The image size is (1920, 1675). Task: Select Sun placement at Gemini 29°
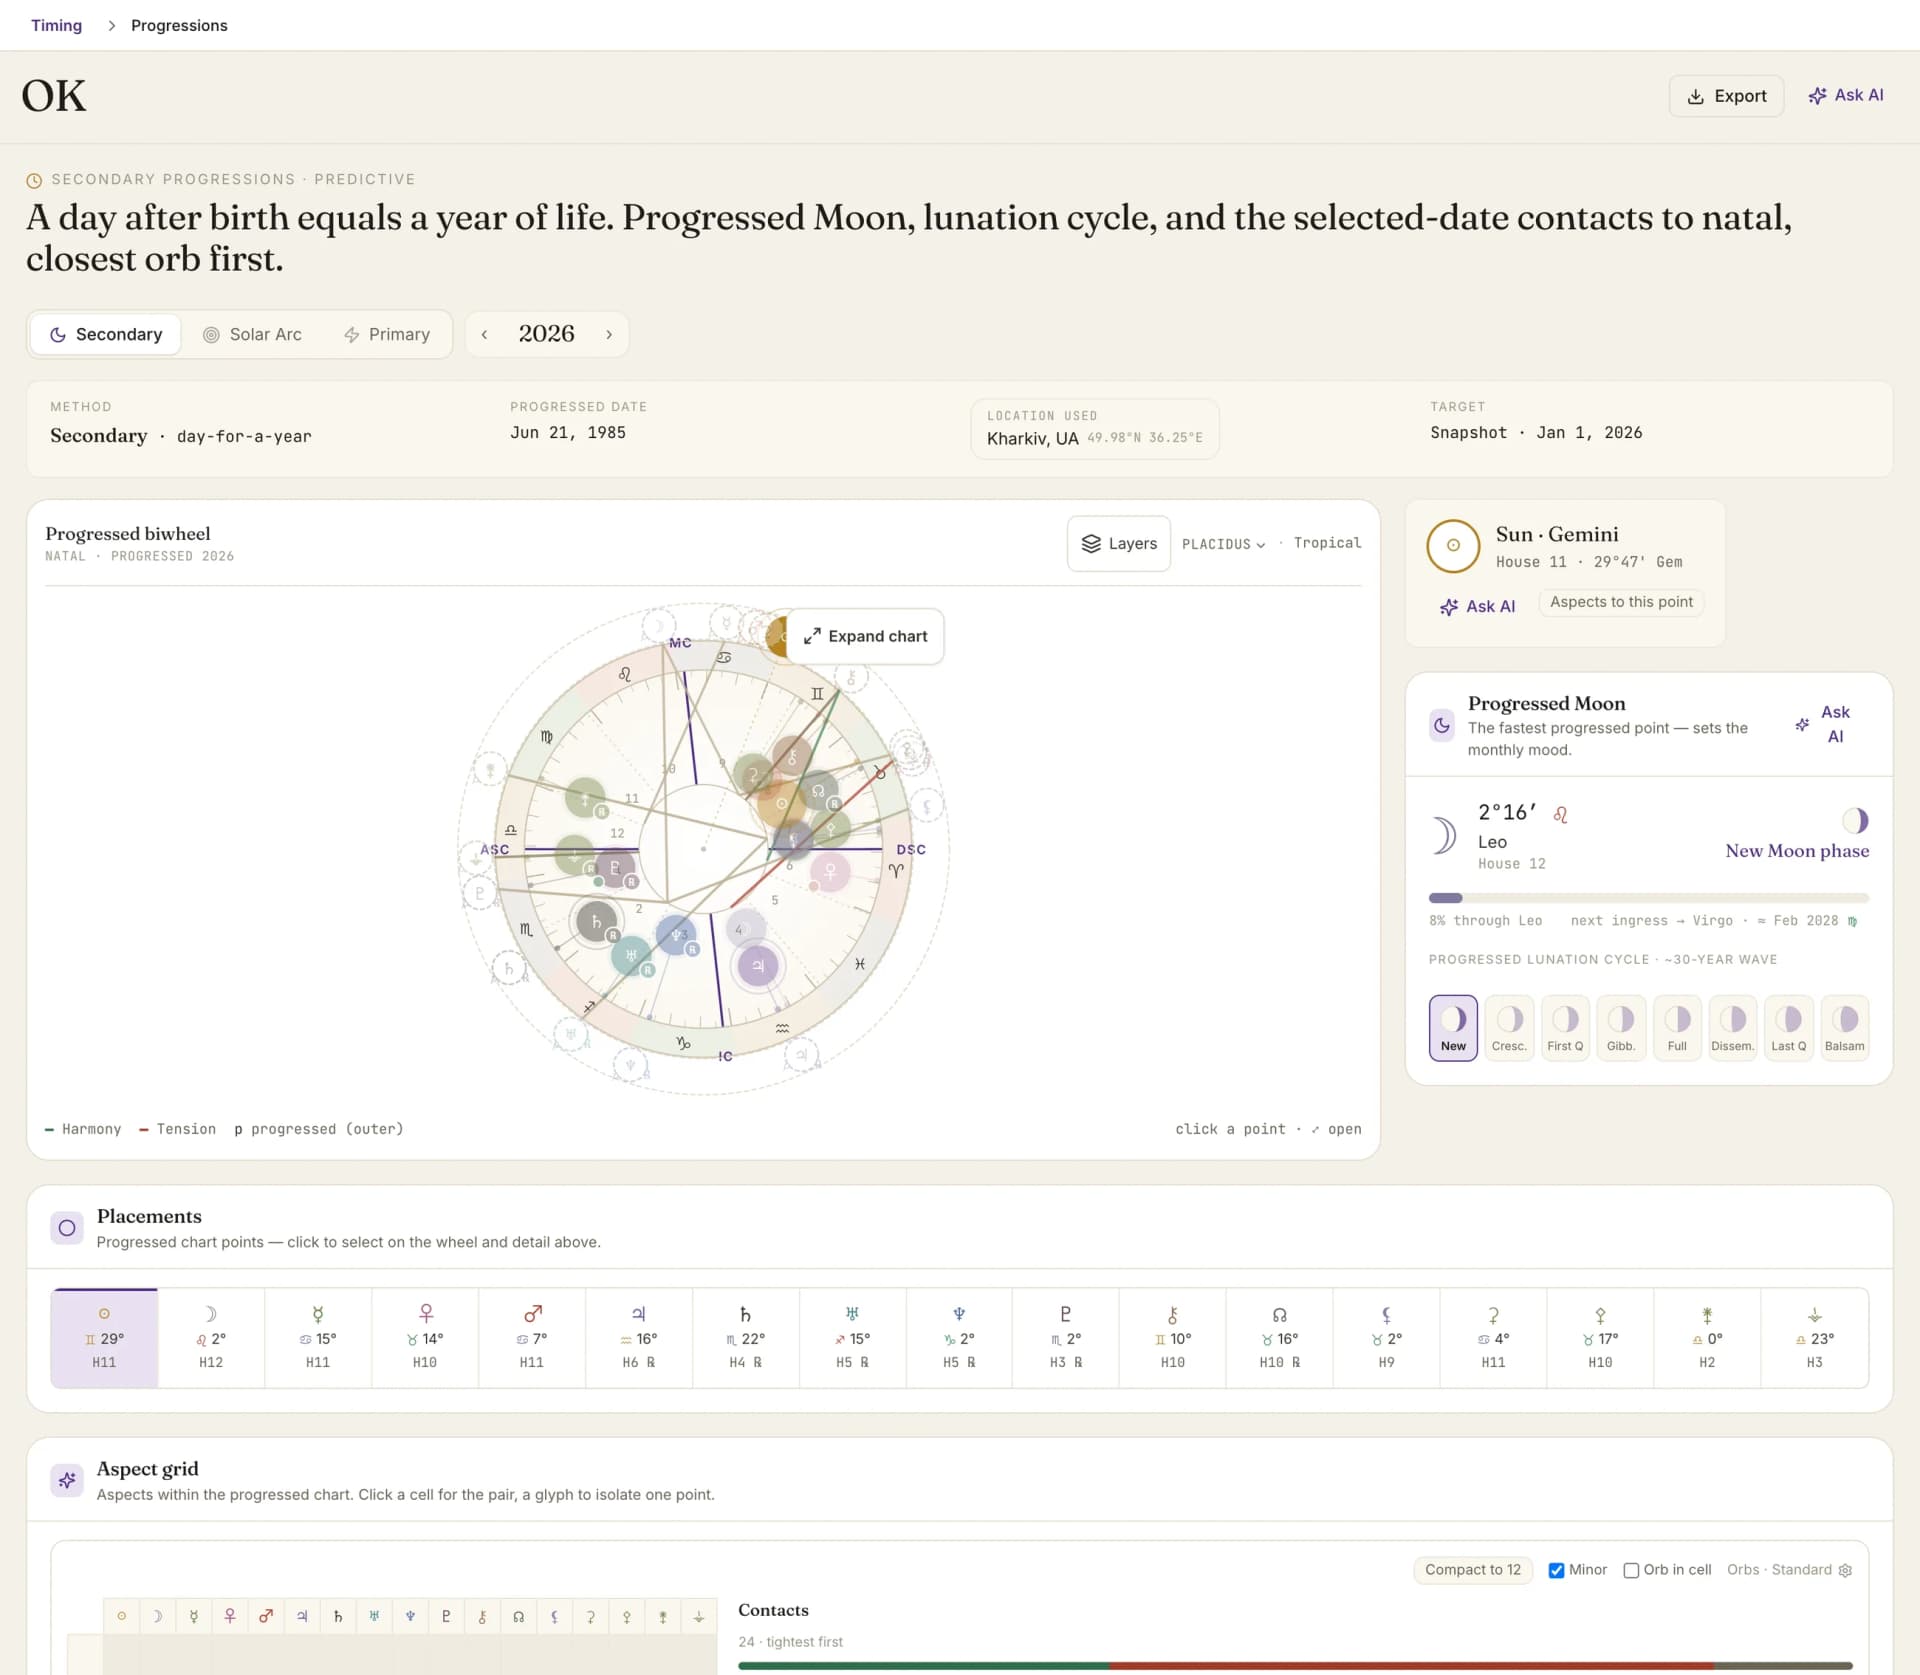pos(104,1338)
